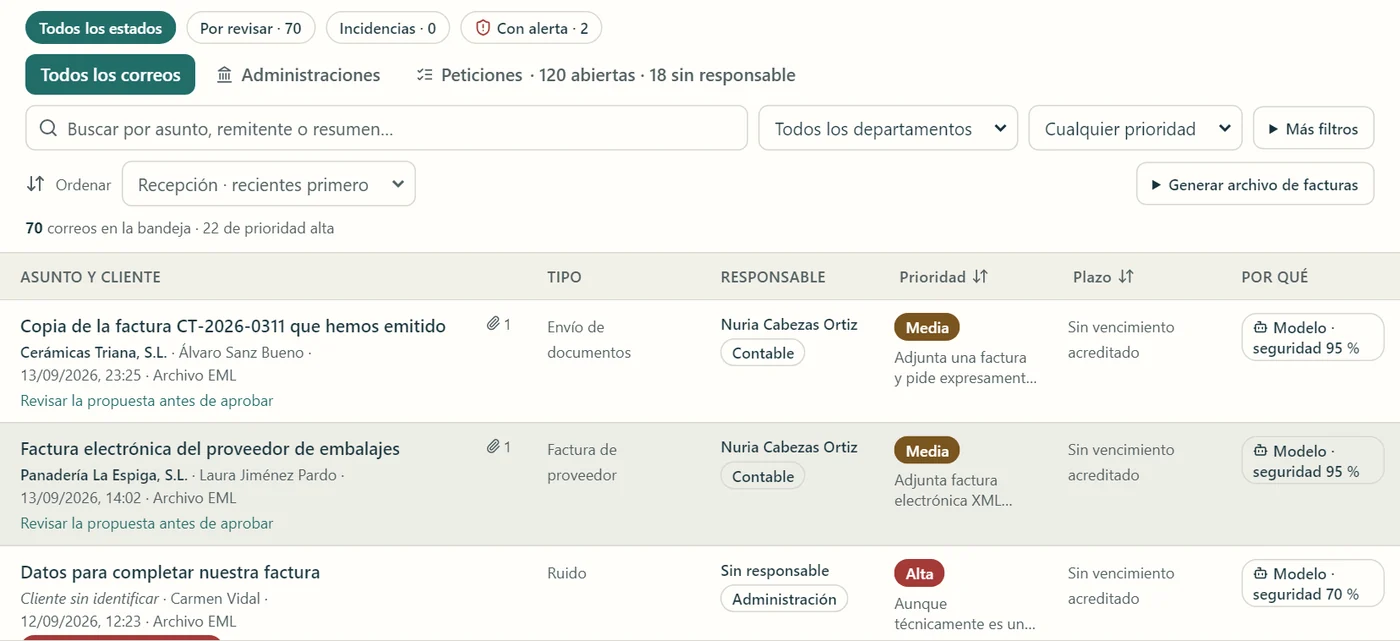The width and height of the screenshot is (1400, 641).
Task: Click the Alta priority badge
Action: coord(919,573)
